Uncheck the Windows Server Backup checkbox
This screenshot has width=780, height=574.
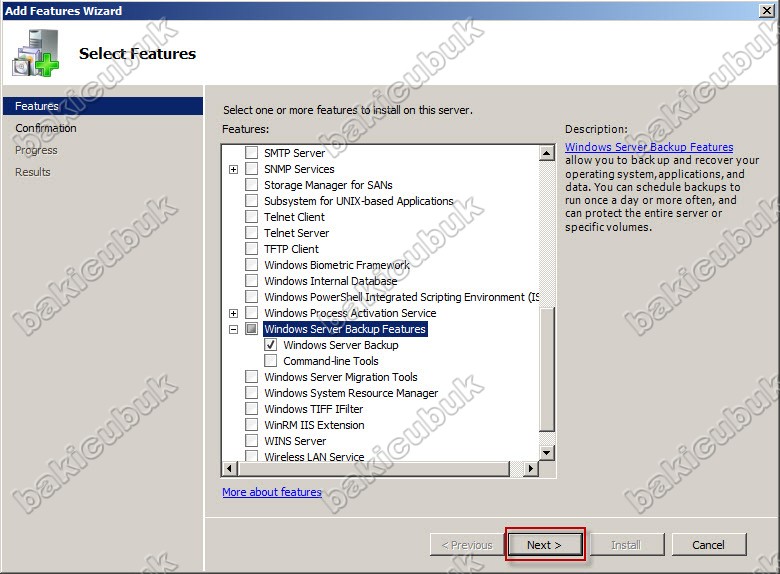pyautogui.click(x=271, y=345)
